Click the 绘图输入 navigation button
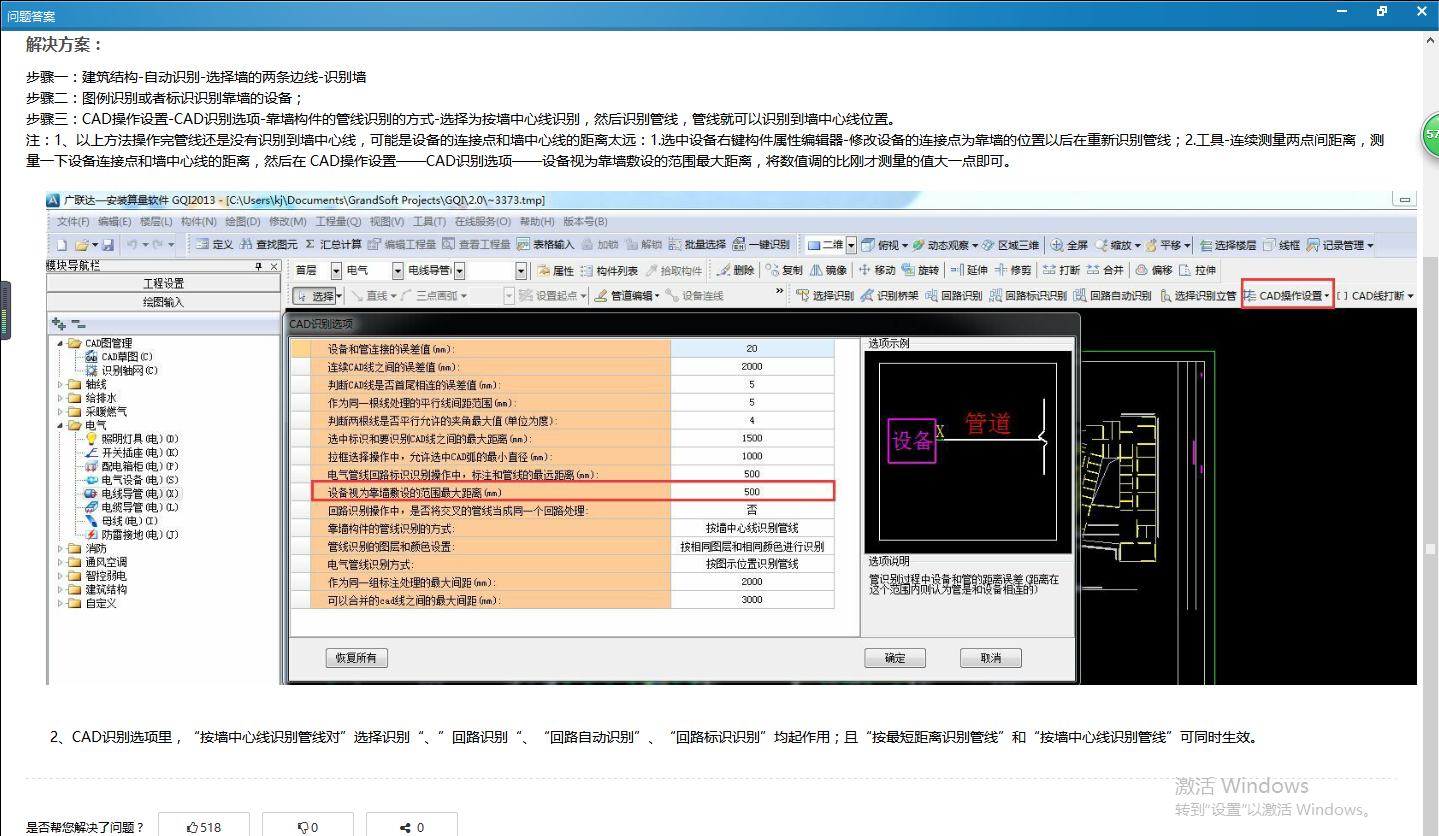Image resolution: width=1439 pixels, height=836 pixels. point(164,301)
